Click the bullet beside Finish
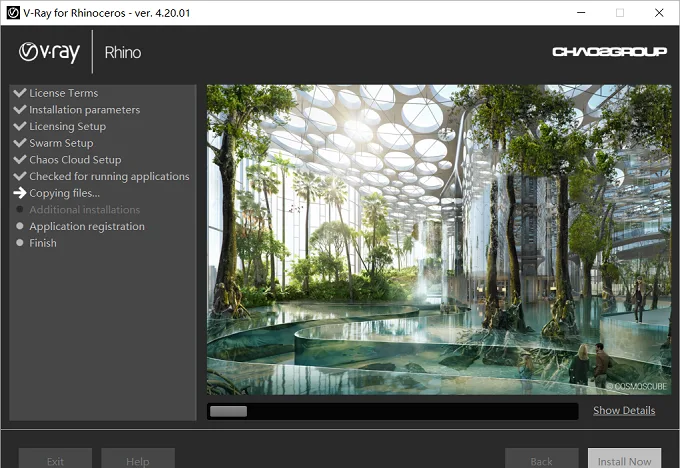 [20, 243]
